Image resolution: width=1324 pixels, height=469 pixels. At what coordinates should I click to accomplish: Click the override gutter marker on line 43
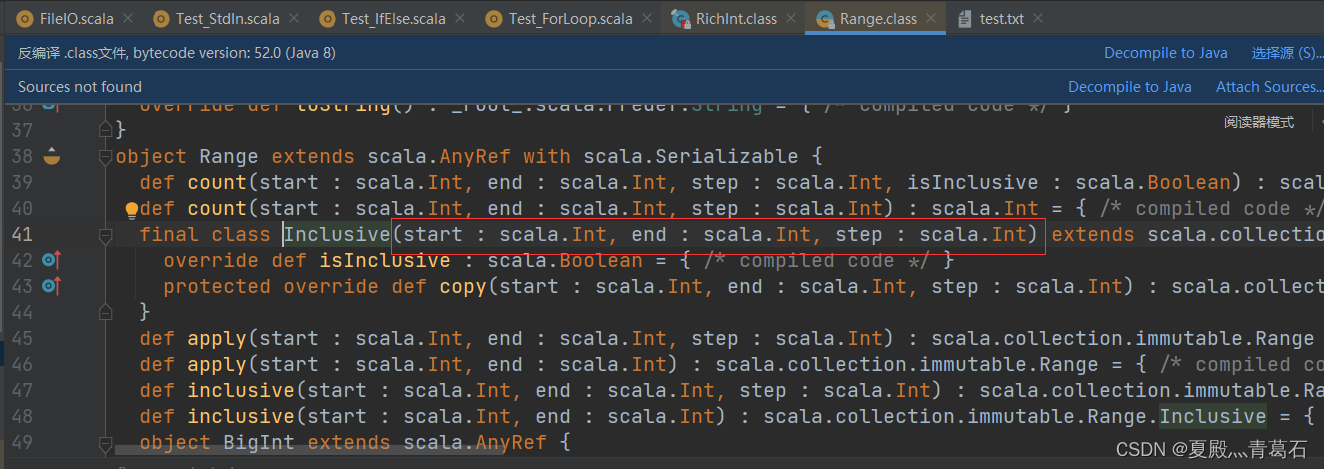[52, 286]
